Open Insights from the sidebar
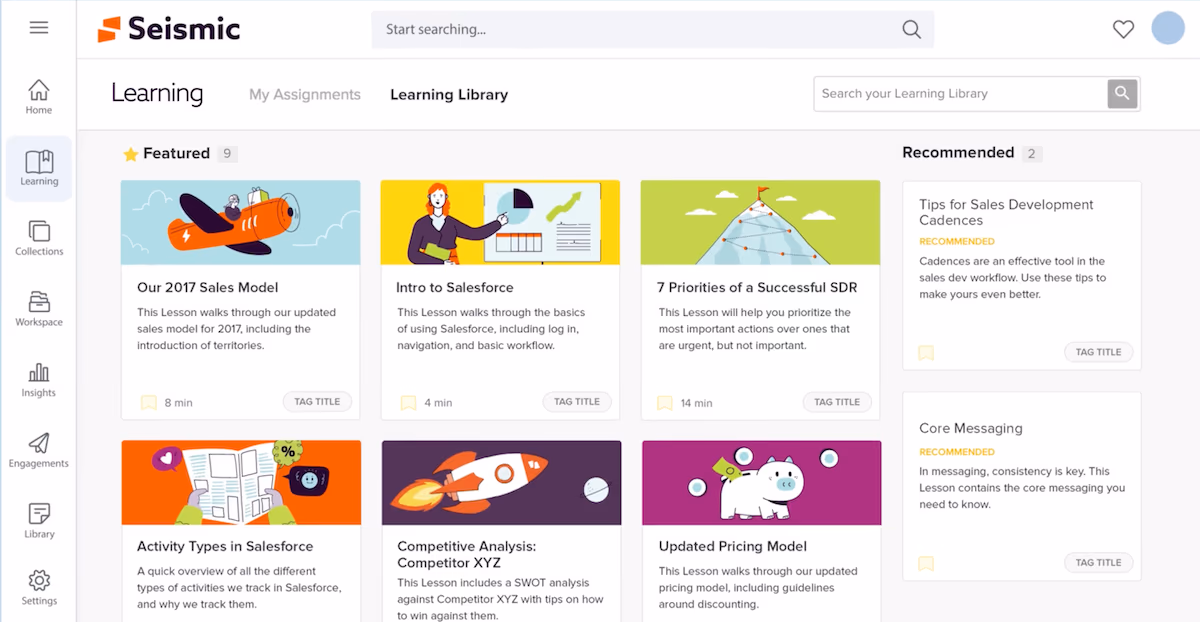This screenshot has height=622, width=1200. [x=39, y=380]
